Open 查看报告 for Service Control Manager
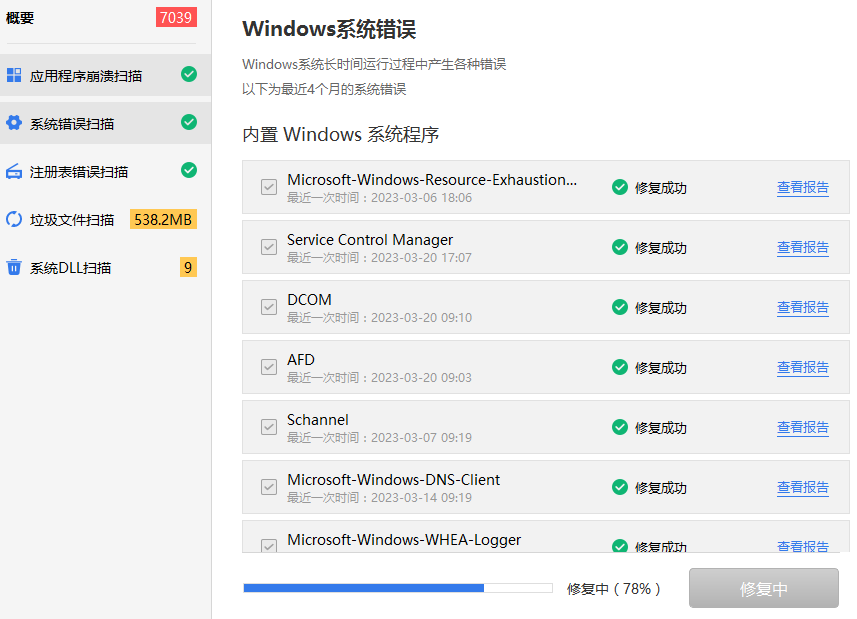The width and height of the screenshot is (857, 619). pyautogui.click(x=803, y=247)
